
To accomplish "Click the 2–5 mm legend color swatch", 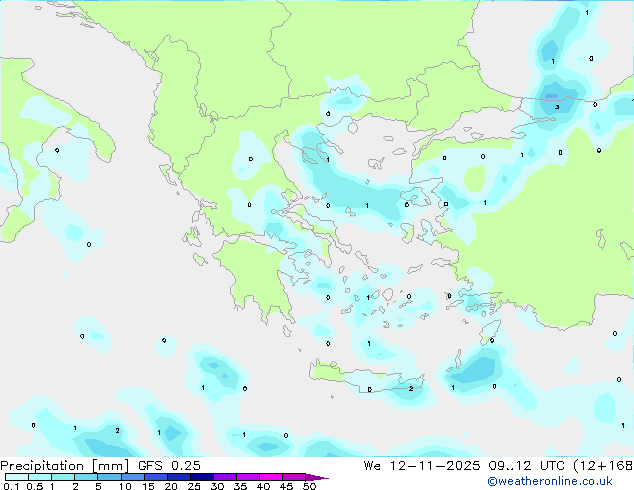I will pos(86,477).
